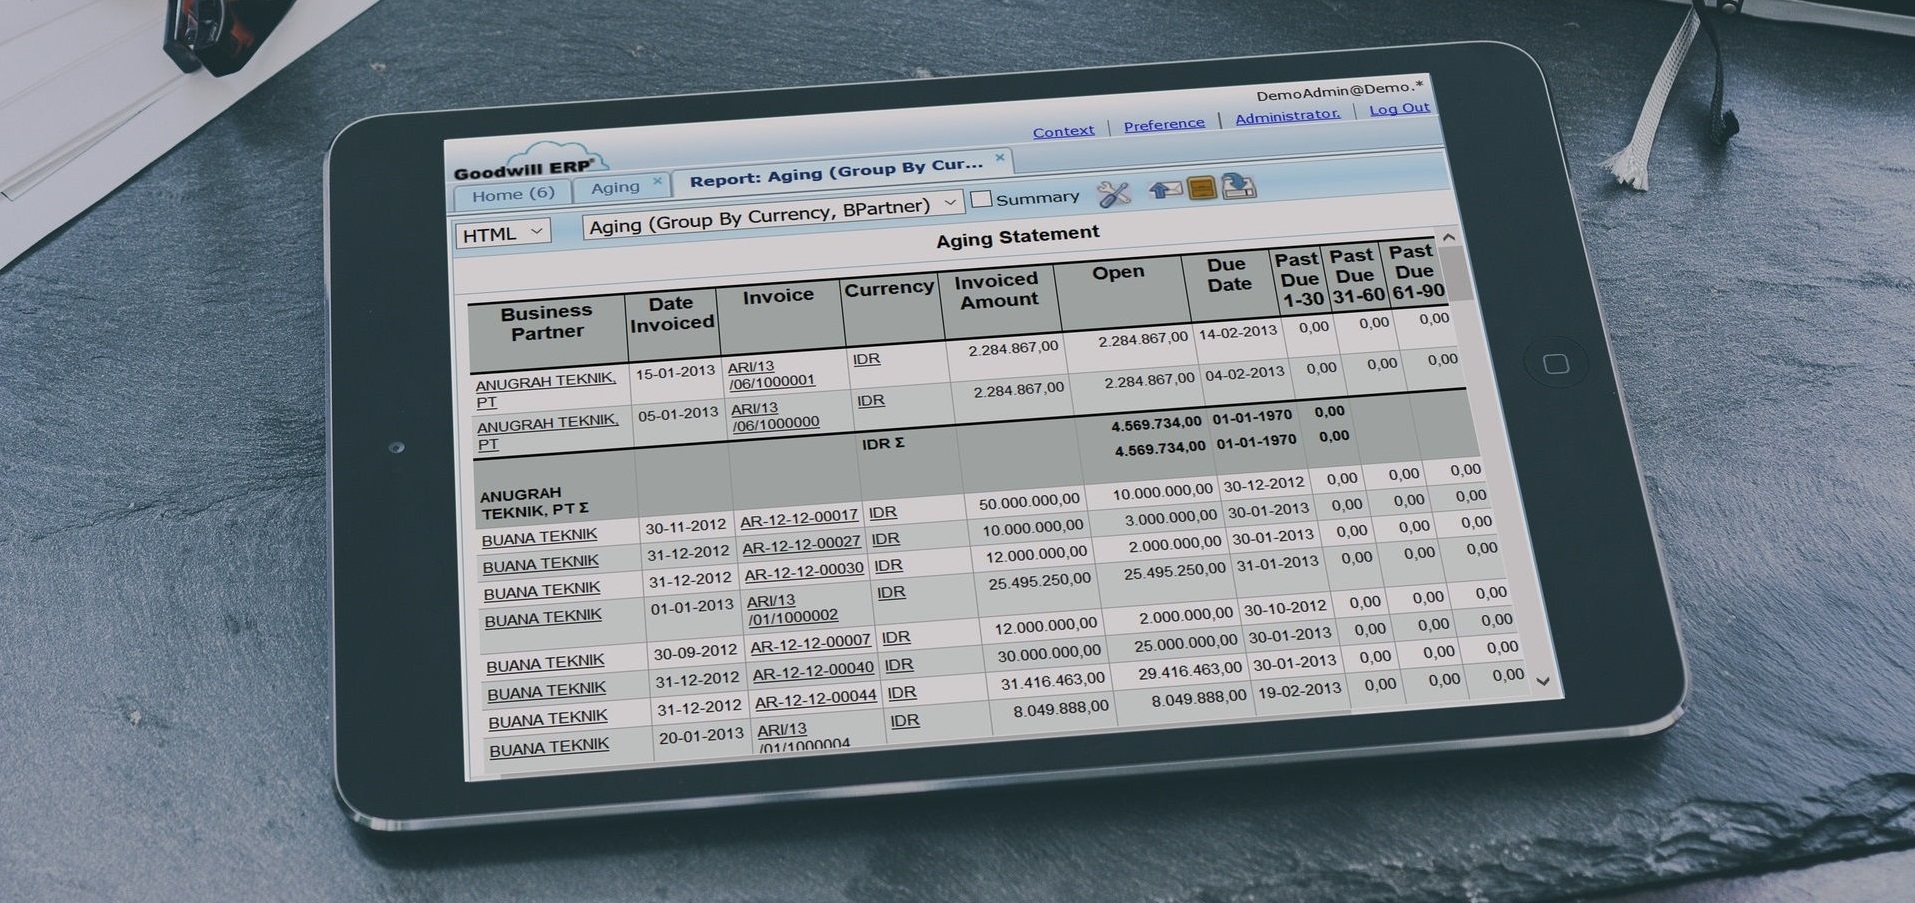The height and width of the screenshot is (903, 1915).
Task: Click ANUGRAH TEKNIK, PT dated 05-01-2013
Action: 548,433
